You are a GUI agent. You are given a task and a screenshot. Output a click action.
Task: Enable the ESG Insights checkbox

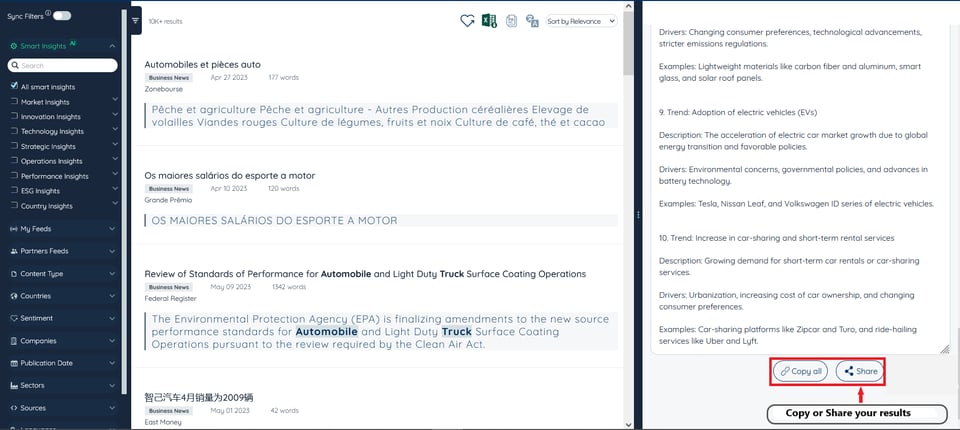coord(14,191)
